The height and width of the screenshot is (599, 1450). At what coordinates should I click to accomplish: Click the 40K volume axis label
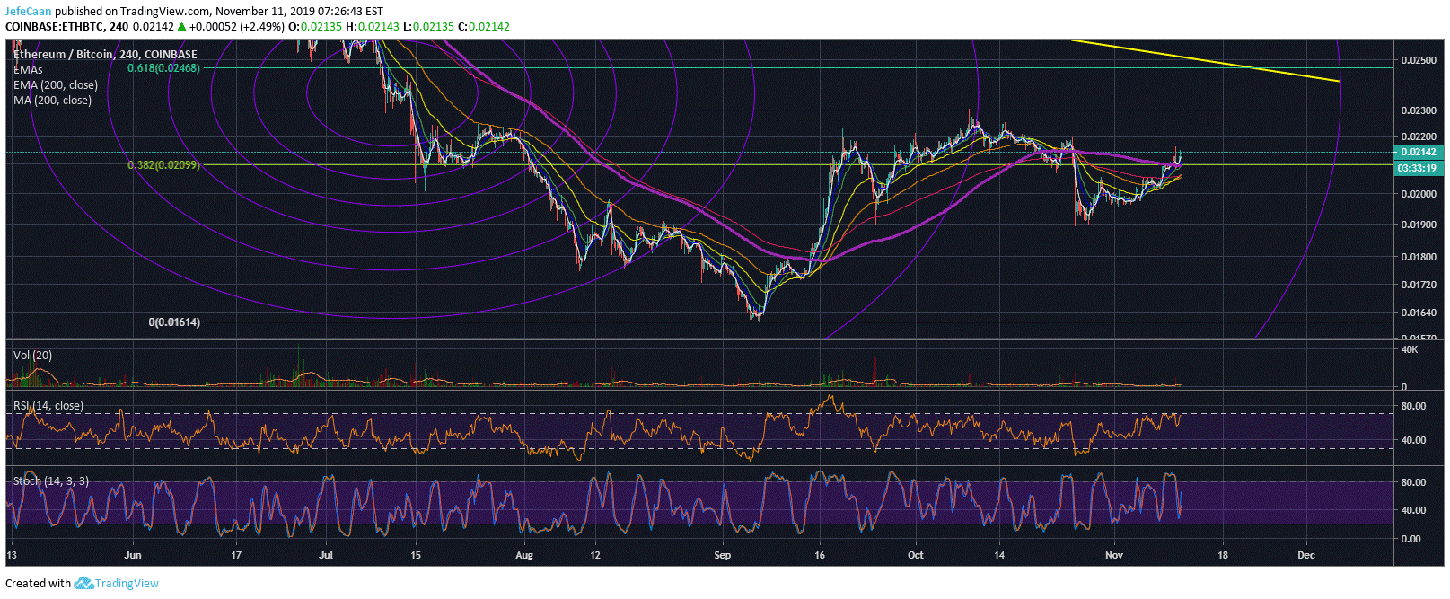click(x=1410, y=350)
